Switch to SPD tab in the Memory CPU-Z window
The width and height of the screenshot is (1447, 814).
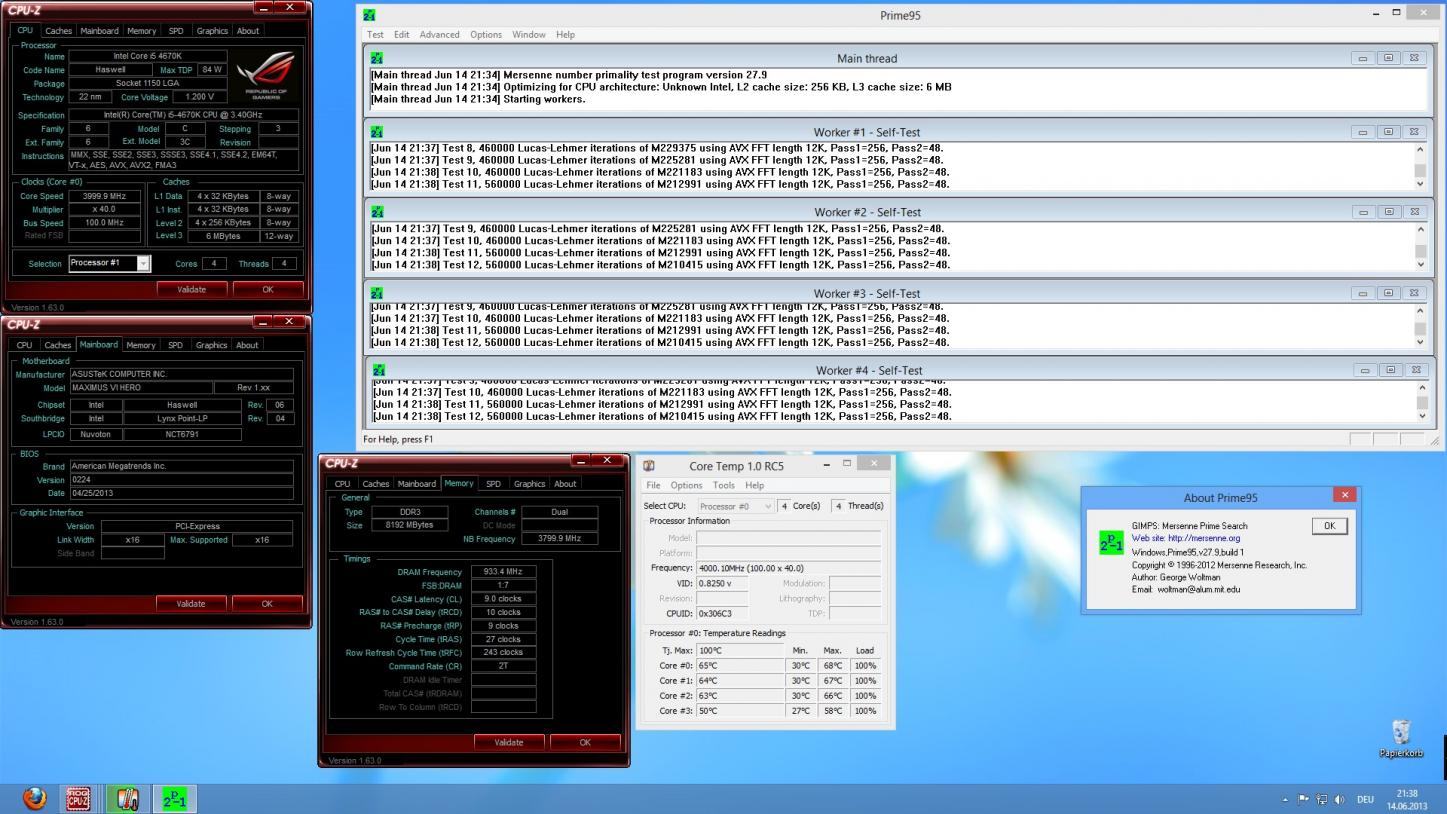coord(493,484)
